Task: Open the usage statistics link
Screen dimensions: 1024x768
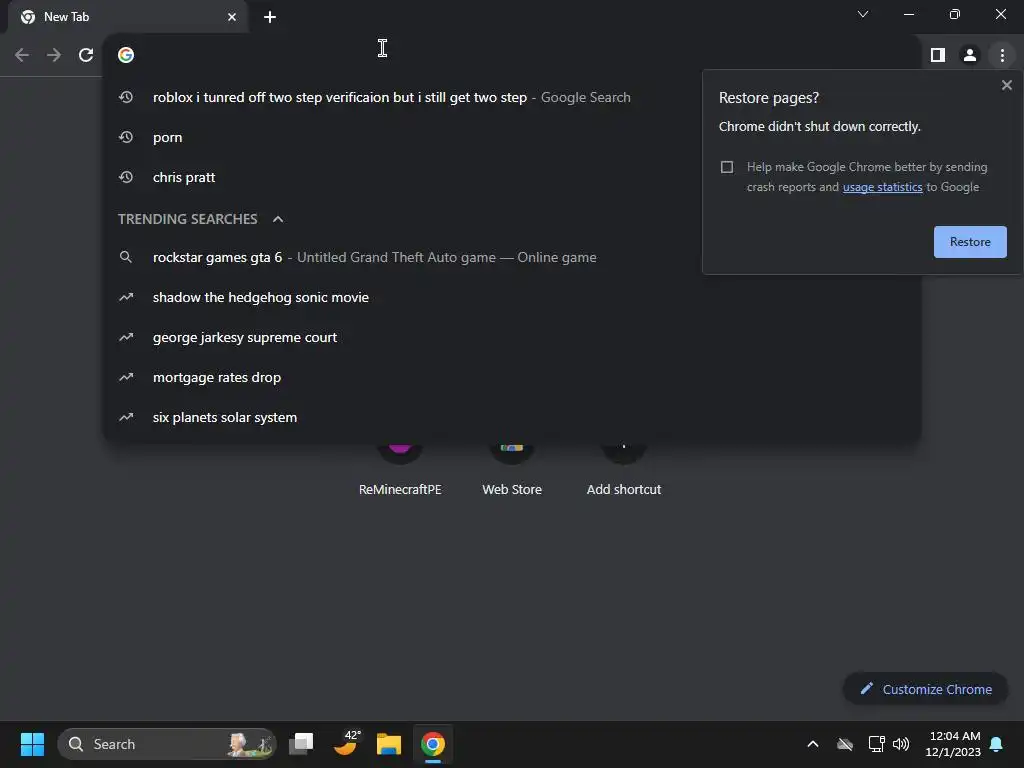Action: (882, 187)
